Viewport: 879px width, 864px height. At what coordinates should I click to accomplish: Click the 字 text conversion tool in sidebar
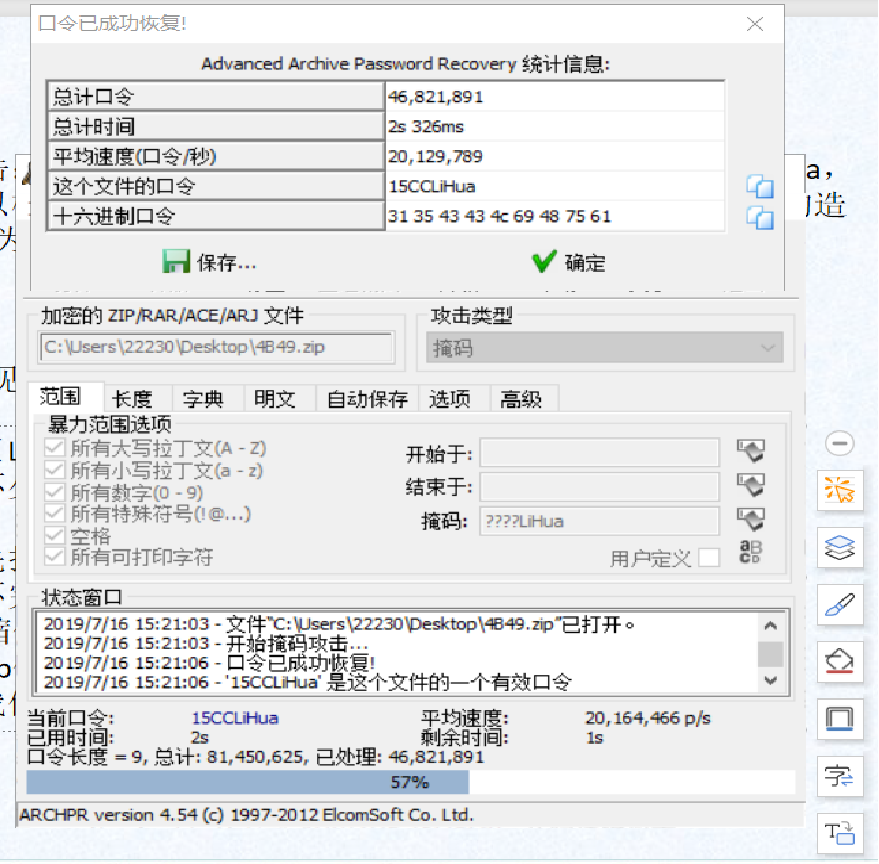click(x=839, y=777)
